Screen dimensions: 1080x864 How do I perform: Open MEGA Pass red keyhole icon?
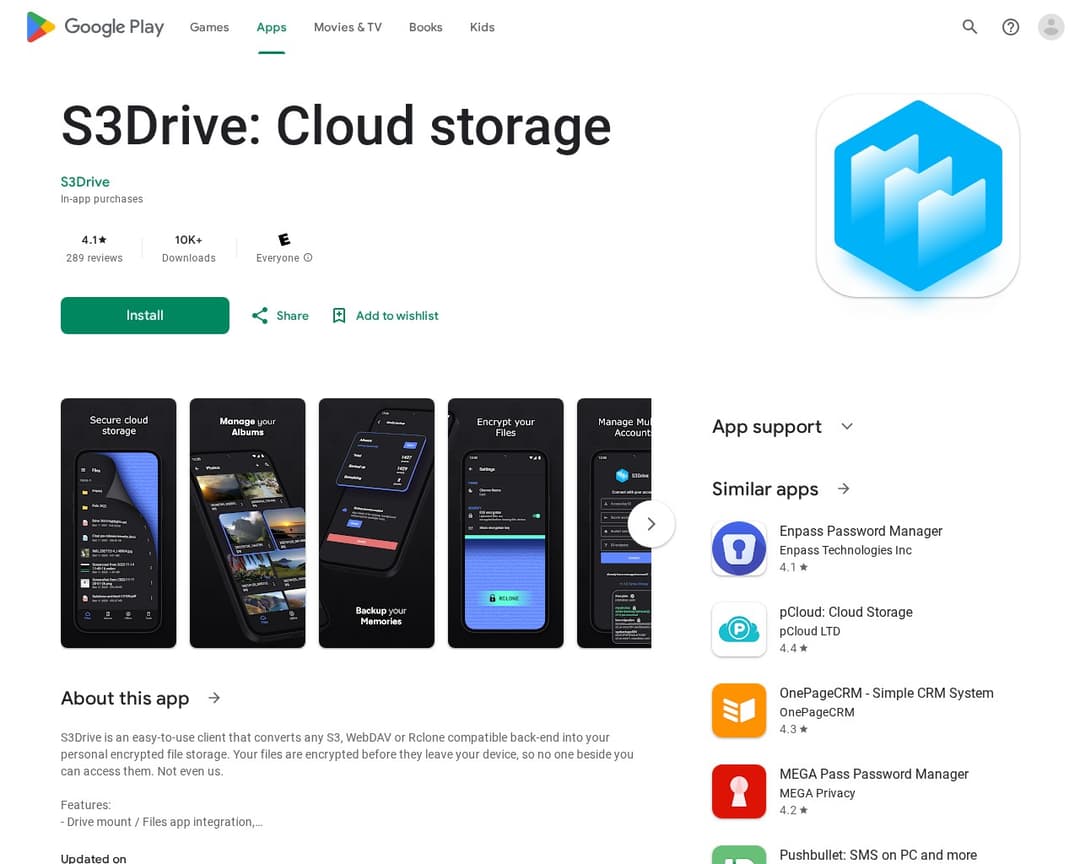tap(739, 791)
